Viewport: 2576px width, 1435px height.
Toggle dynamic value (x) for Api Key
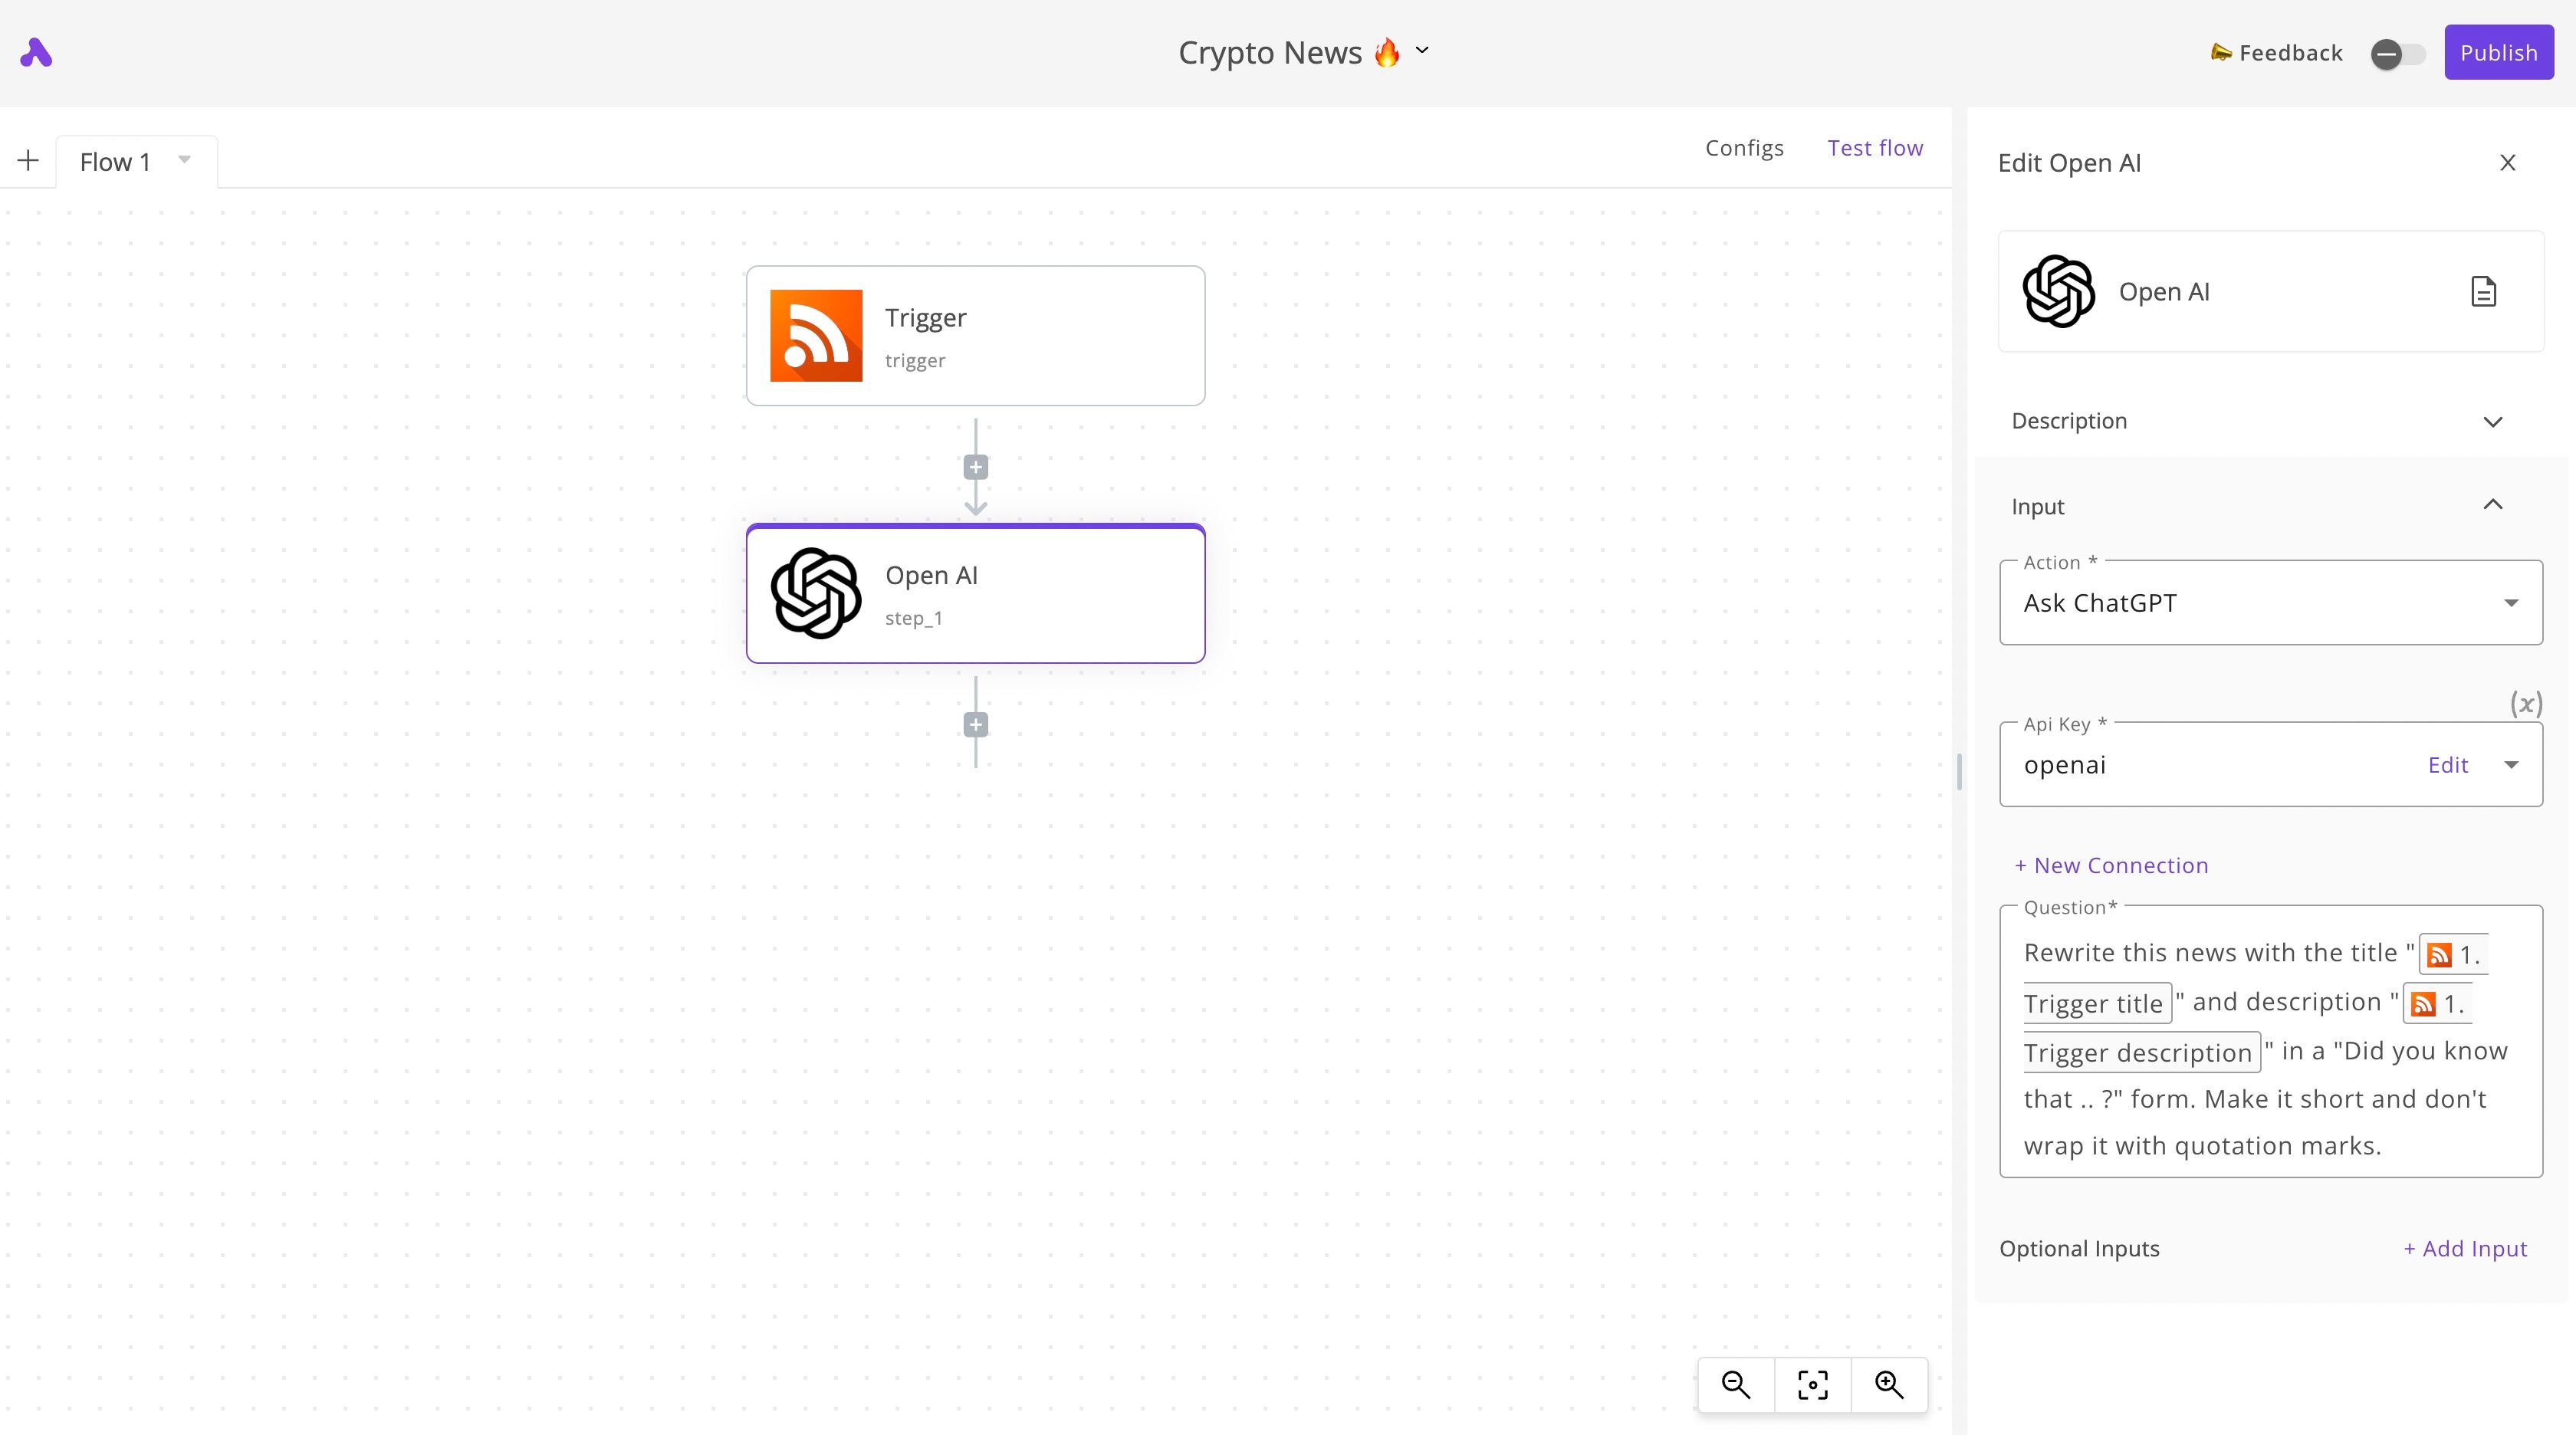tap(2526, 703)
